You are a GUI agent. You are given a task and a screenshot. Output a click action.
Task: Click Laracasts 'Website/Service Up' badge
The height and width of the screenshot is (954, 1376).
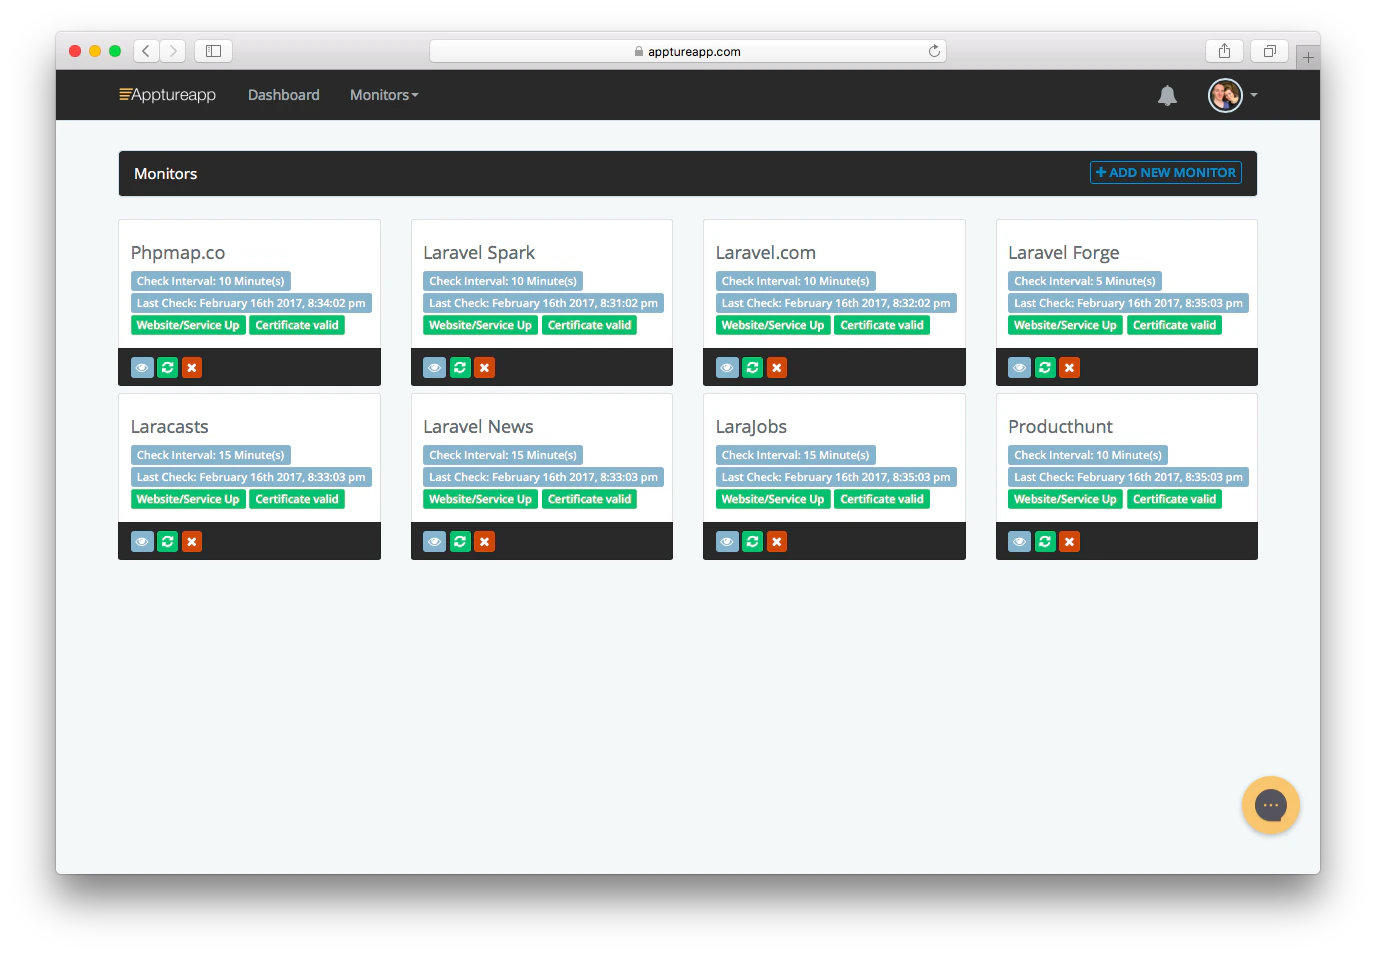coord(188,499)
